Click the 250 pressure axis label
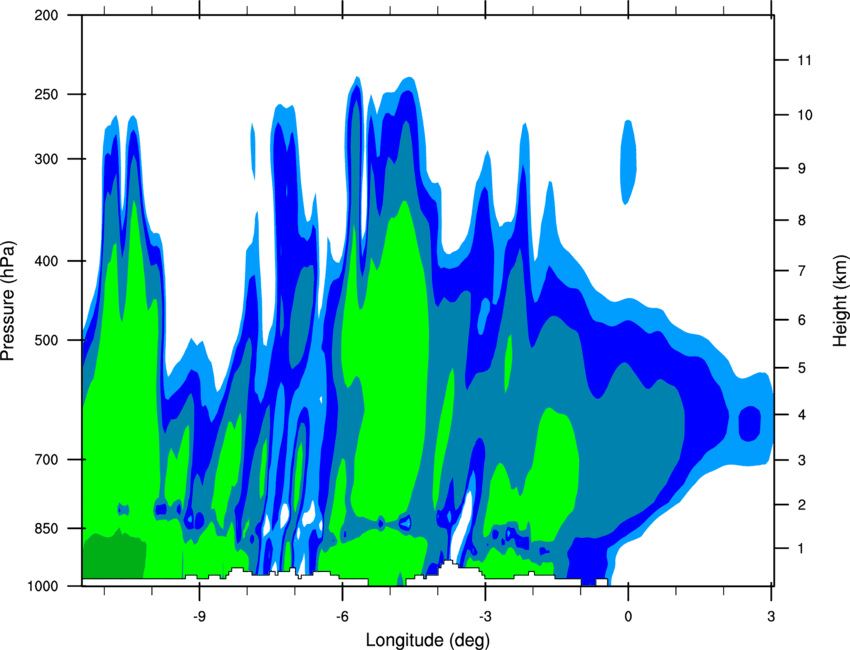Screen dimensions: 850x650 click(x=46, y=94)
